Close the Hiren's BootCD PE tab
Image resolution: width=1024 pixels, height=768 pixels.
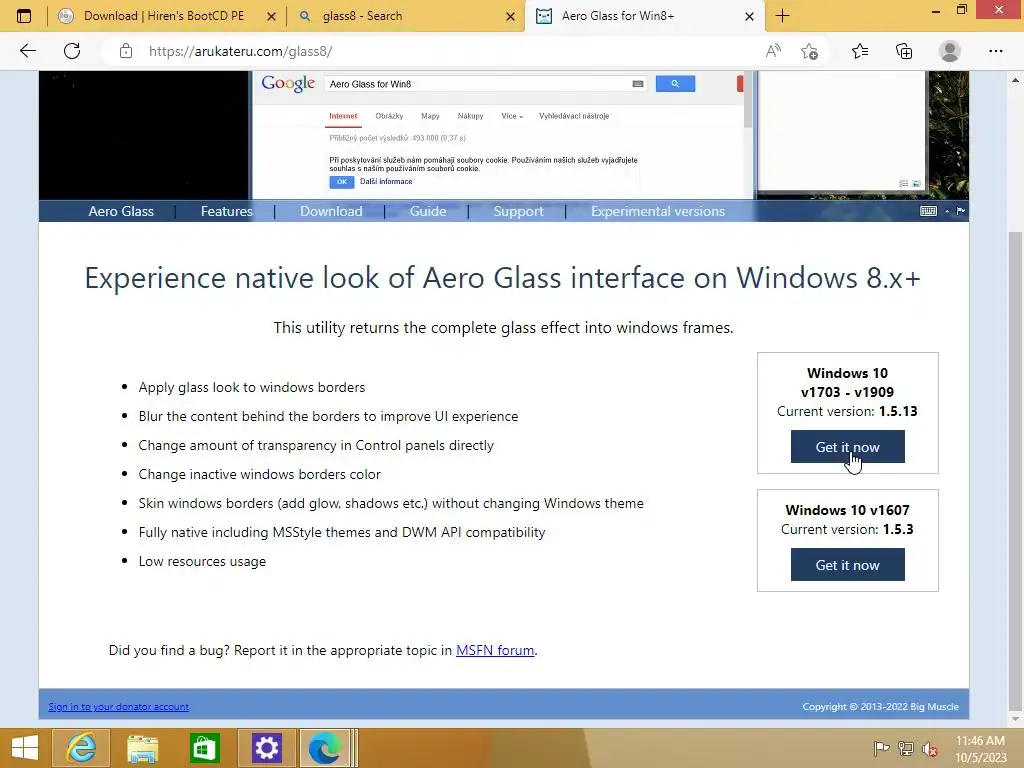coord(272,16)
